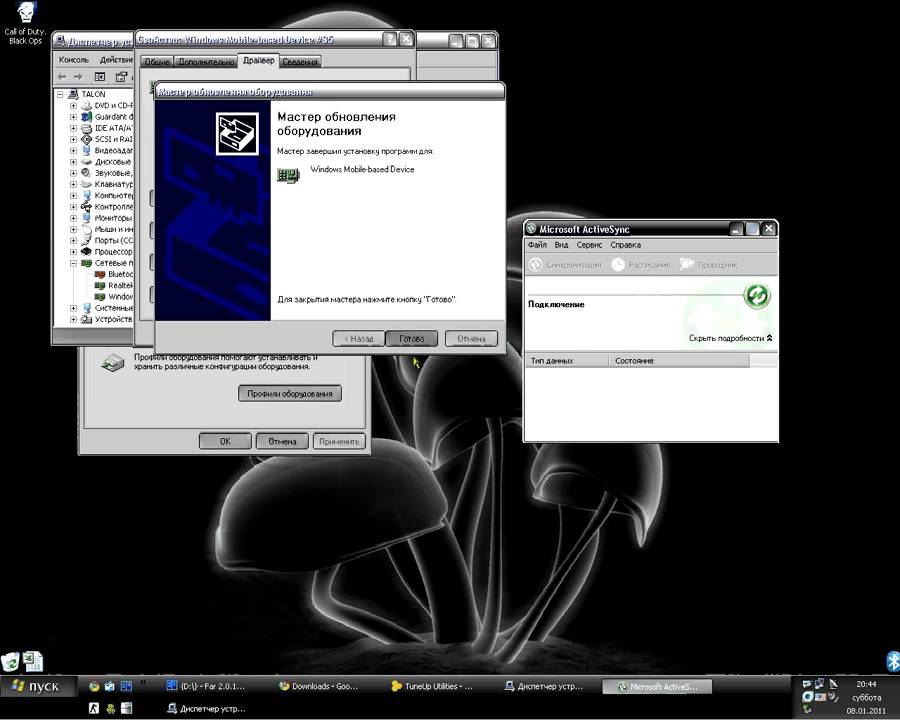Click Назад button in wizard
Screen dimensions: 900x720
pos(359,339)
